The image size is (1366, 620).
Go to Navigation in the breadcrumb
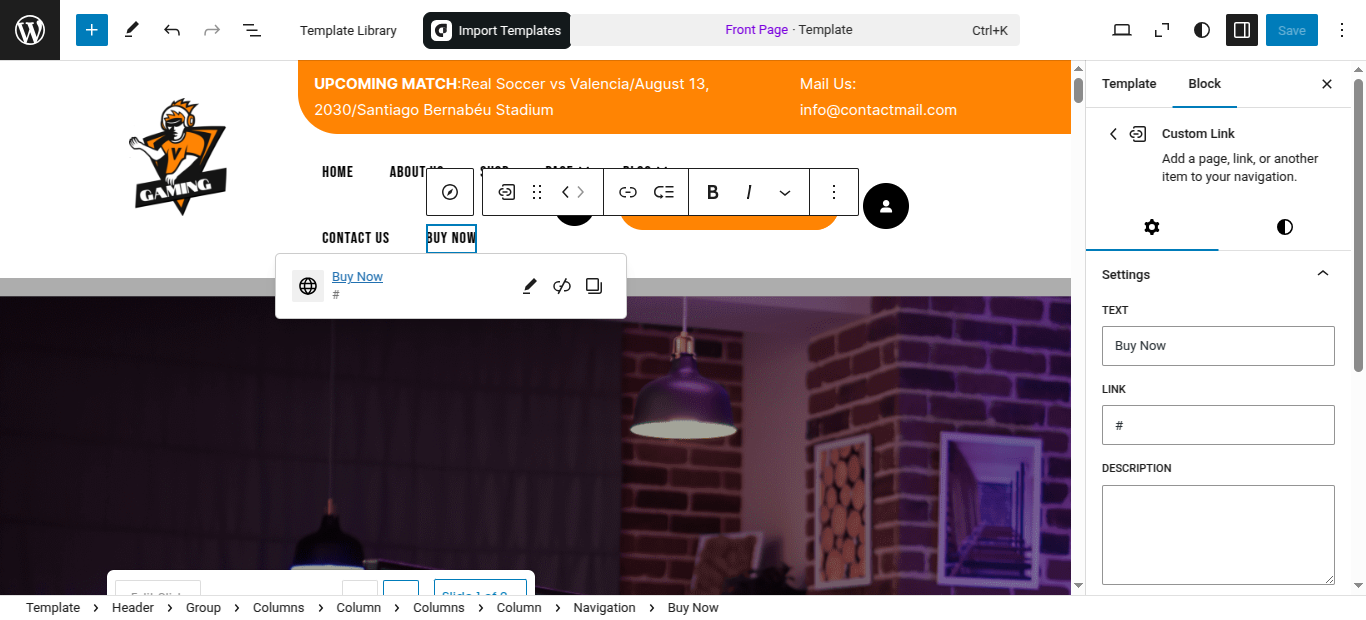point(604,608)
